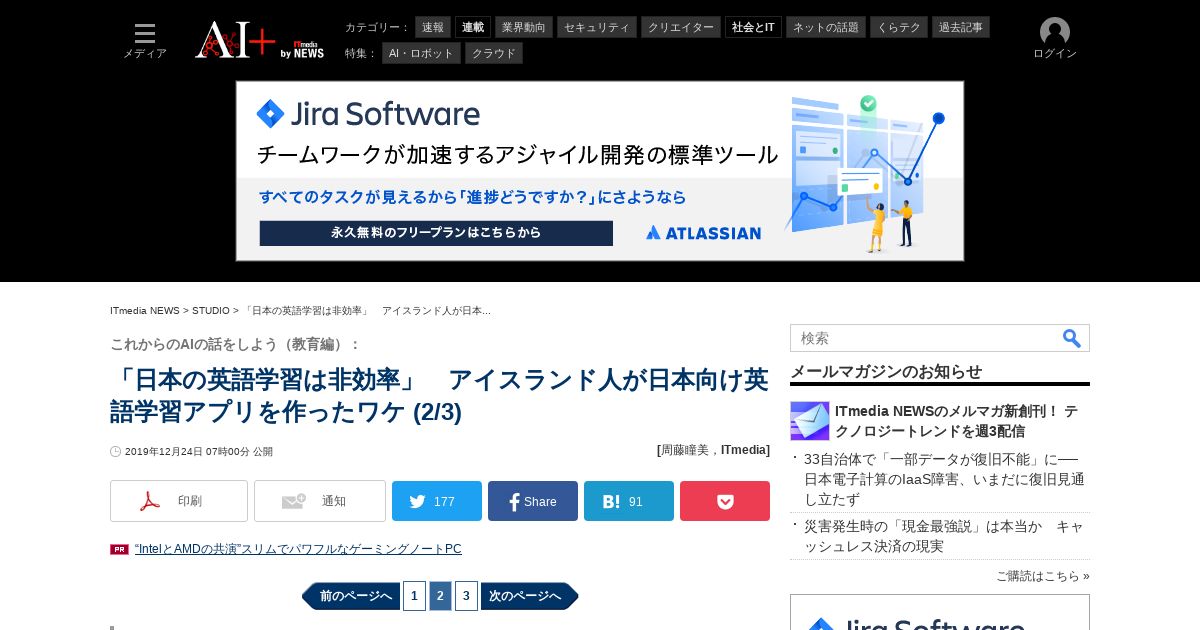Click ご購読はこちら subscription link
The image size is (1200, 630).
(x=1042, y=576)
